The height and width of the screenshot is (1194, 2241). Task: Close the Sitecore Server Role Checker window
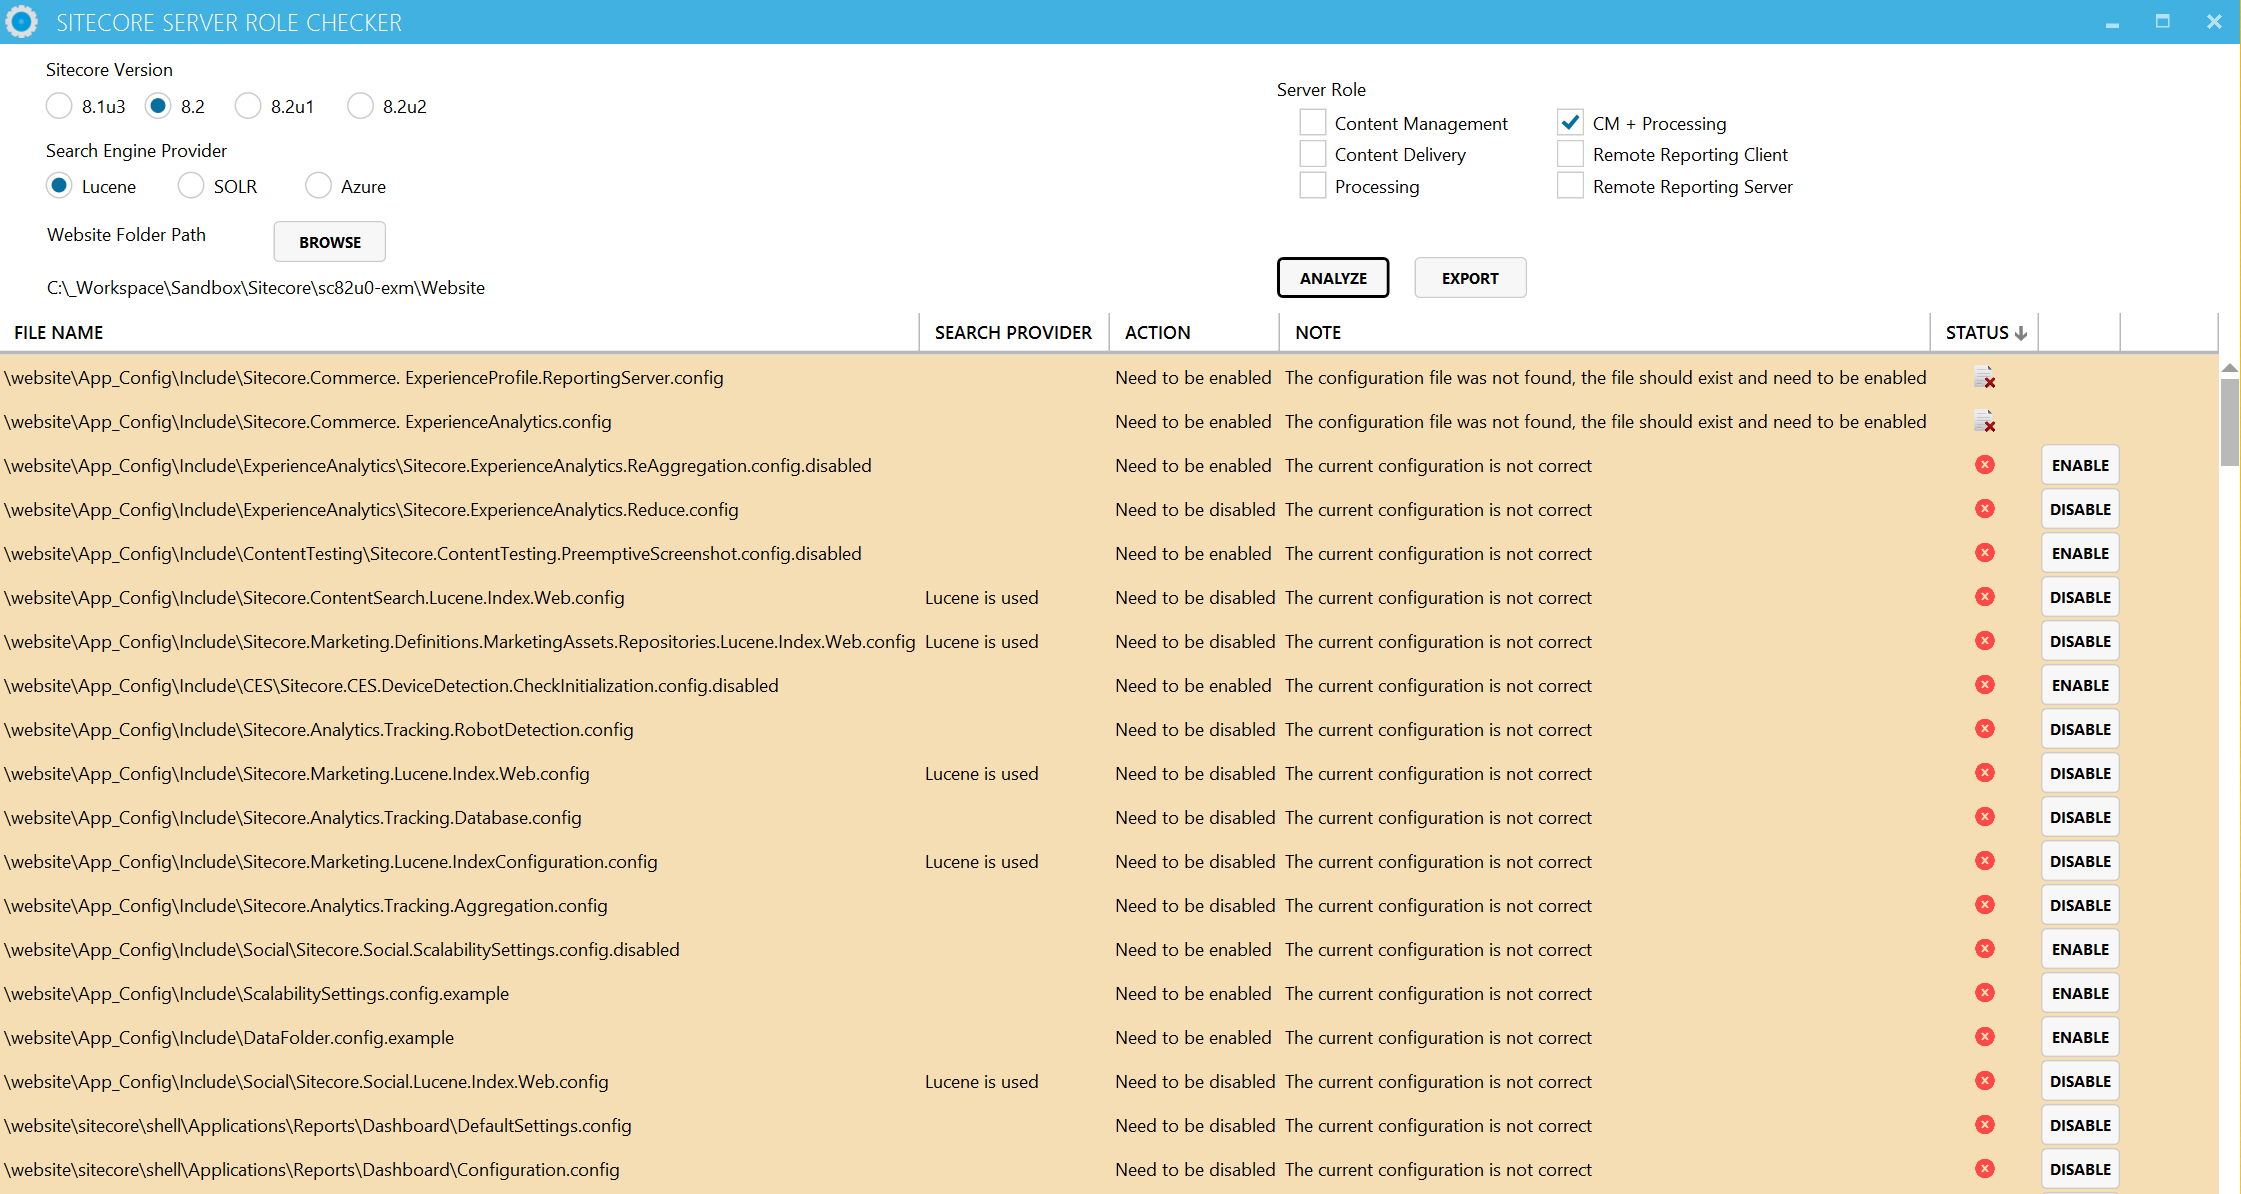click(x=2214, y=22)
